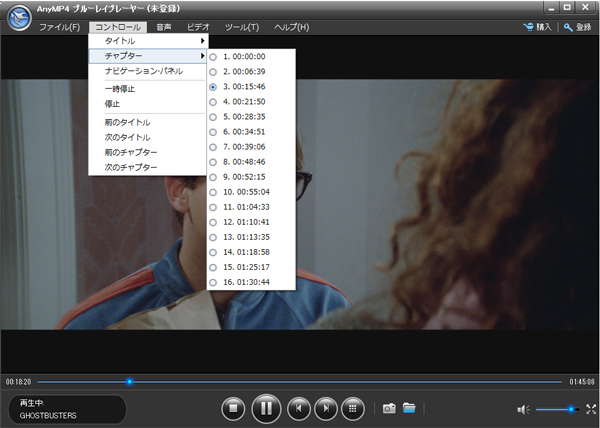Click the AnyMP4 bird logo icon

(19, 18)
